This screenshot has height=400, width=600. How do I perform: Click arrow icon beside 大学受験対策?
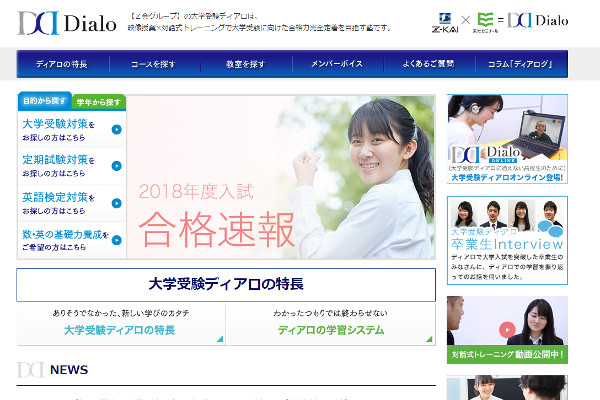(116, 129)
